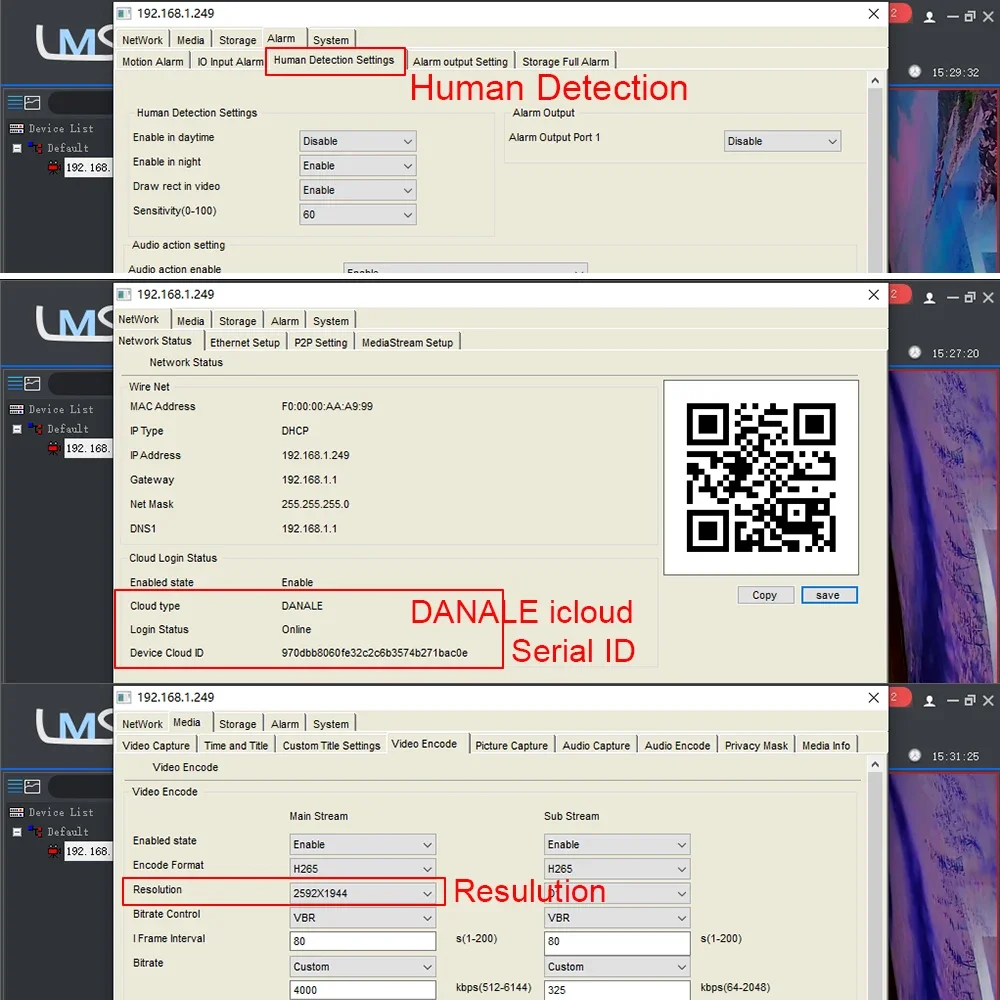Open the Main Stream Encode Format H265 dropdown

363,869
